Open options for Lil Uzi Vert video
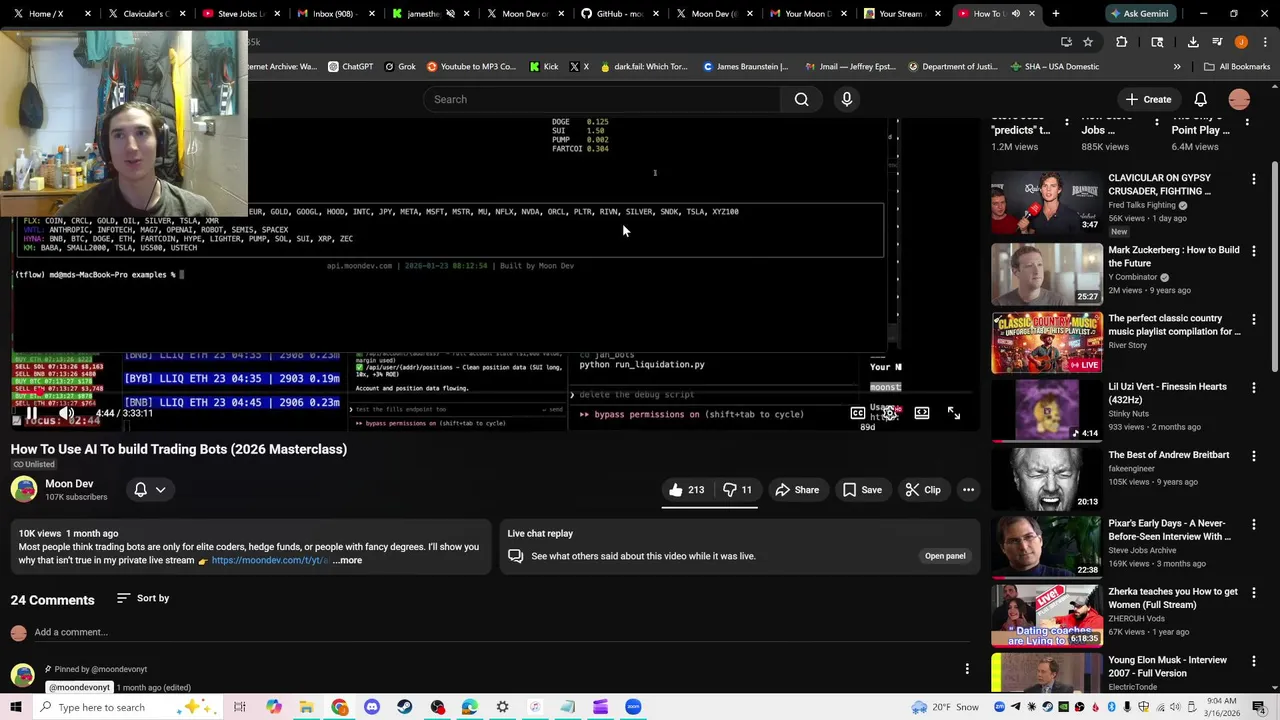This screenshot has height=720, width=1280. pyautogui.click(x=1253, y=388)
